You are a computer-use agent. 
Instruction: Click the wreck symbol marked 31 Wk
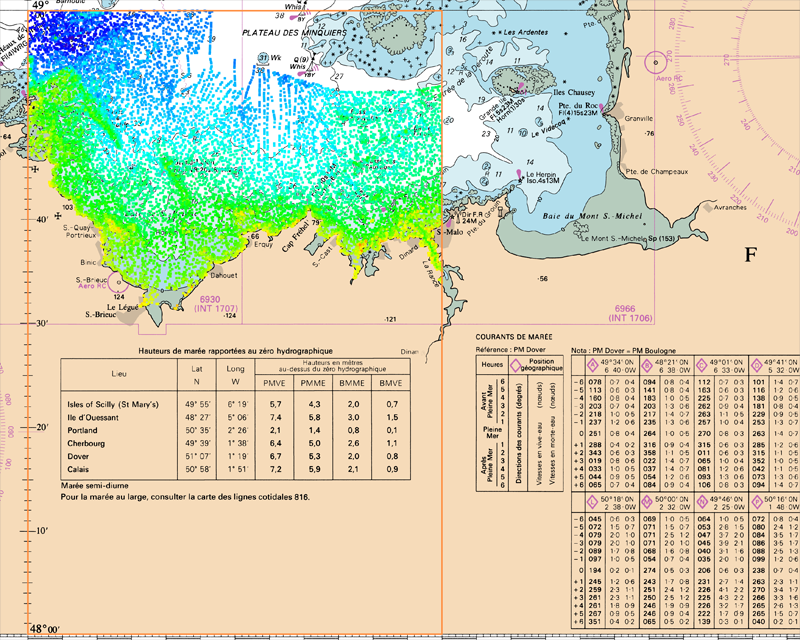(x=263, y=58)
